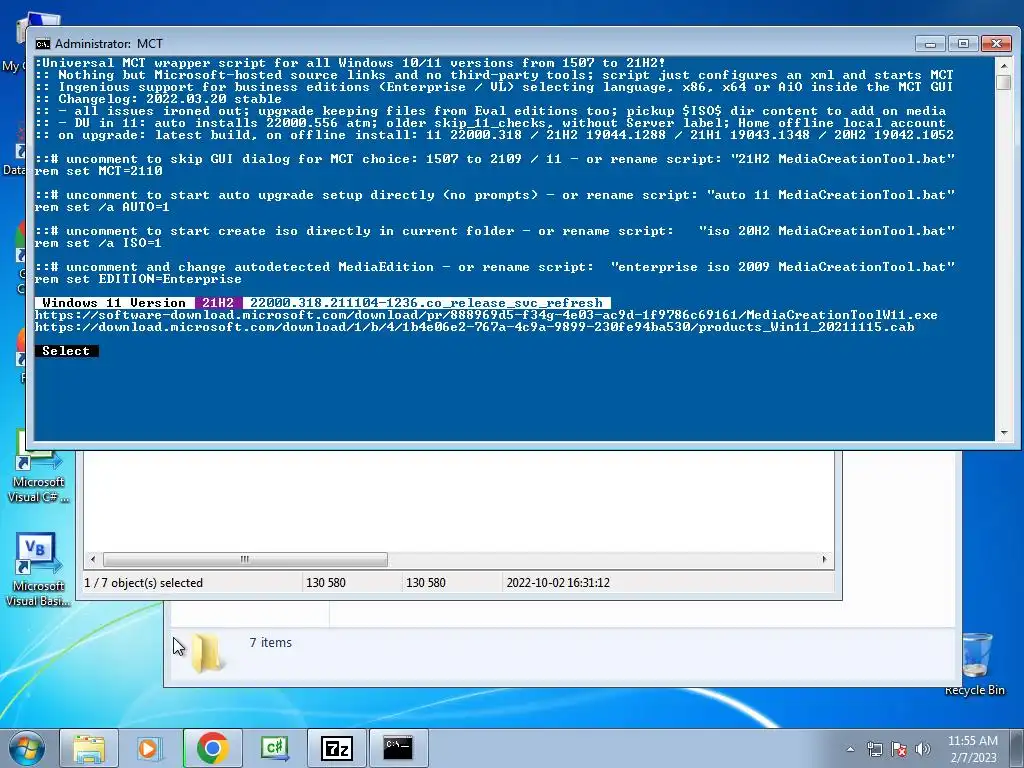Click the 2022-10-02 16:31:12 status date

558,583
